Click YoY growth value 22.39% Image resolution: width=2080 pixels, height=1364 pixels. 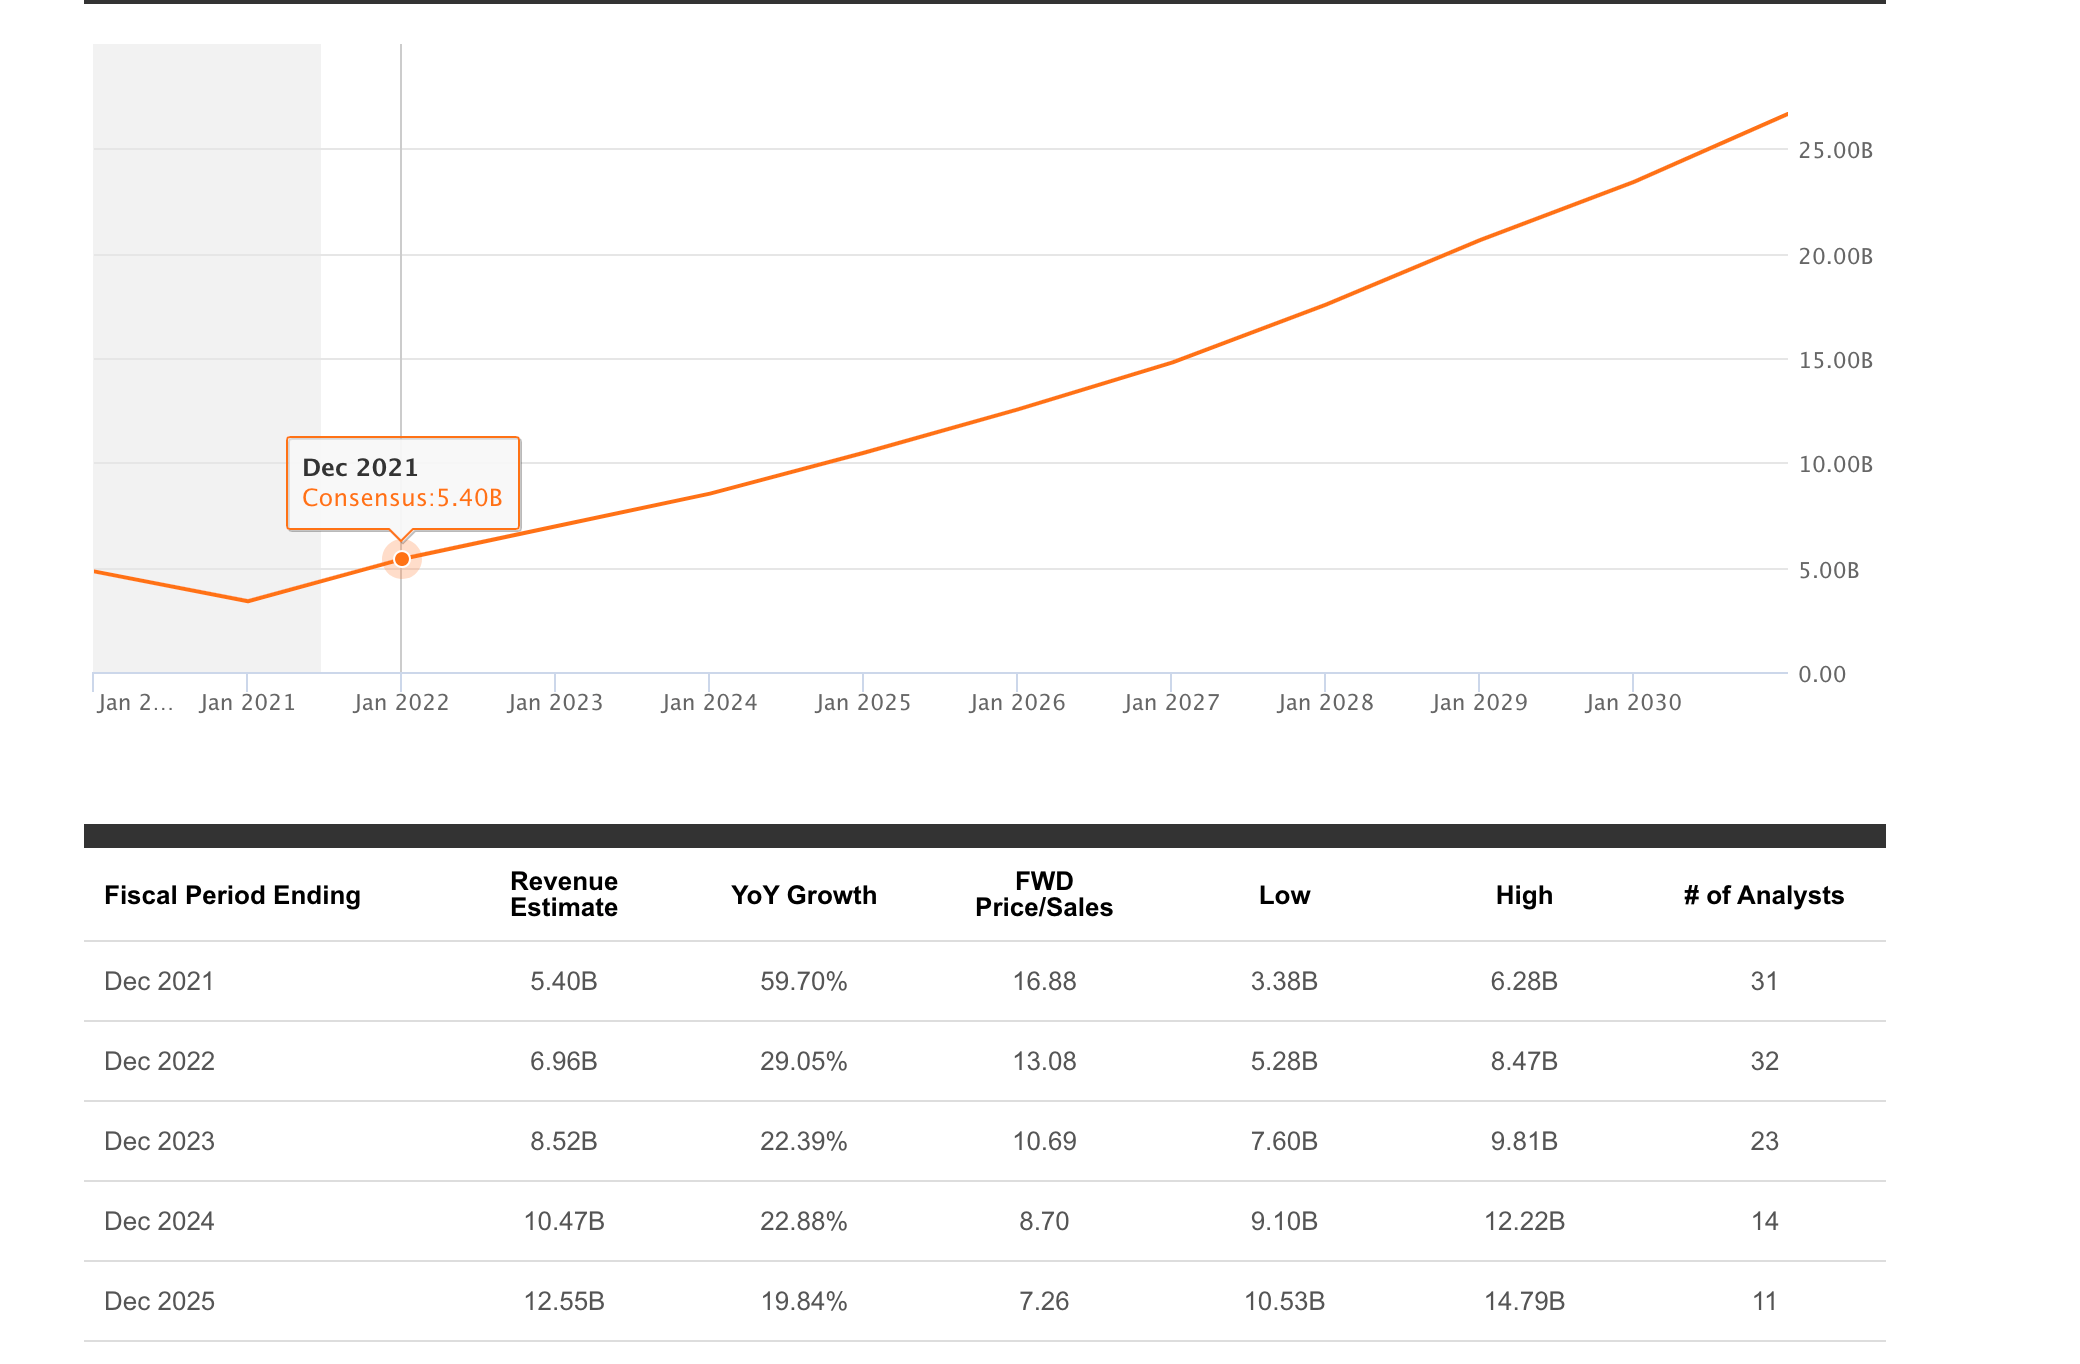click(804, 1141)
